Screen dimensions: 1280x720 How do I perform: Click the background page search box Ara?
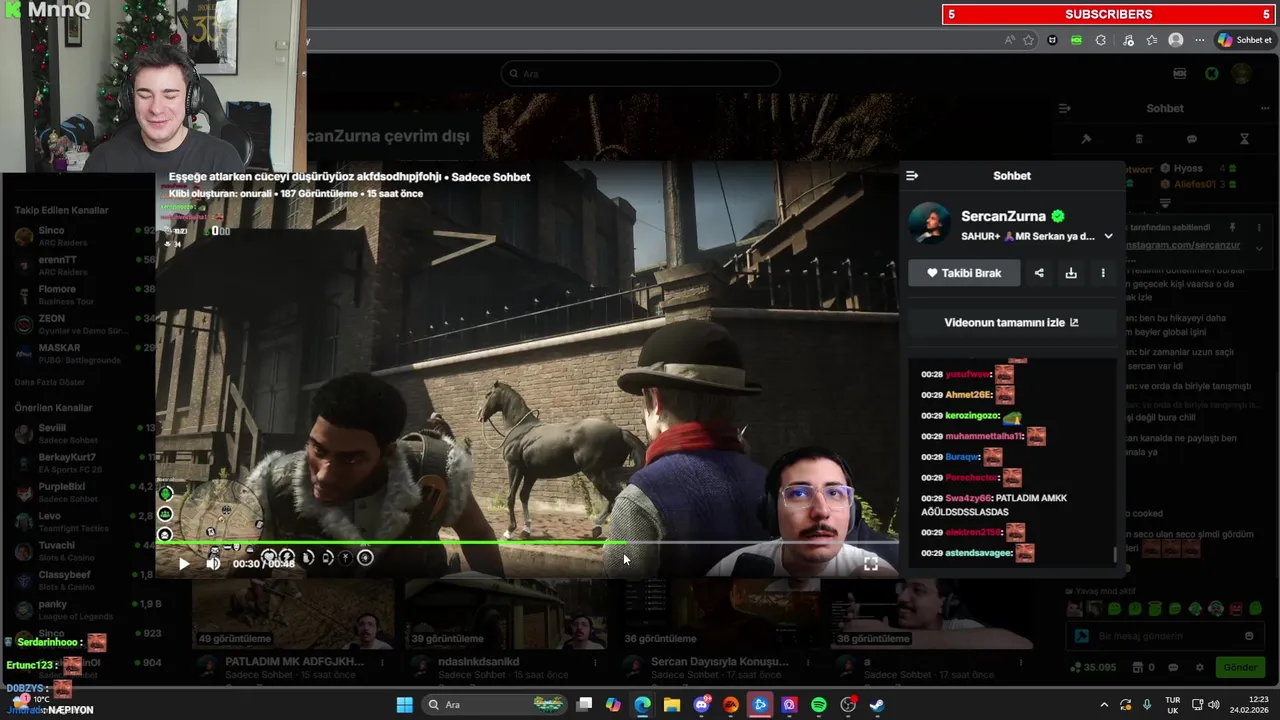[640, 73]
